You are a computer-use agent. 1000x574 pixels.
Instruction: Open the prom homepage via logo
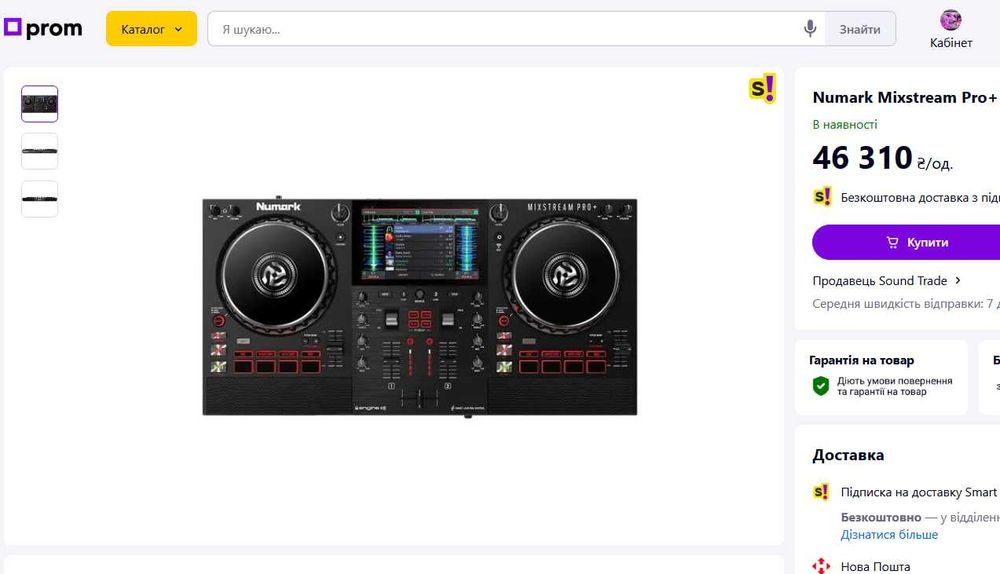(43, 28)
